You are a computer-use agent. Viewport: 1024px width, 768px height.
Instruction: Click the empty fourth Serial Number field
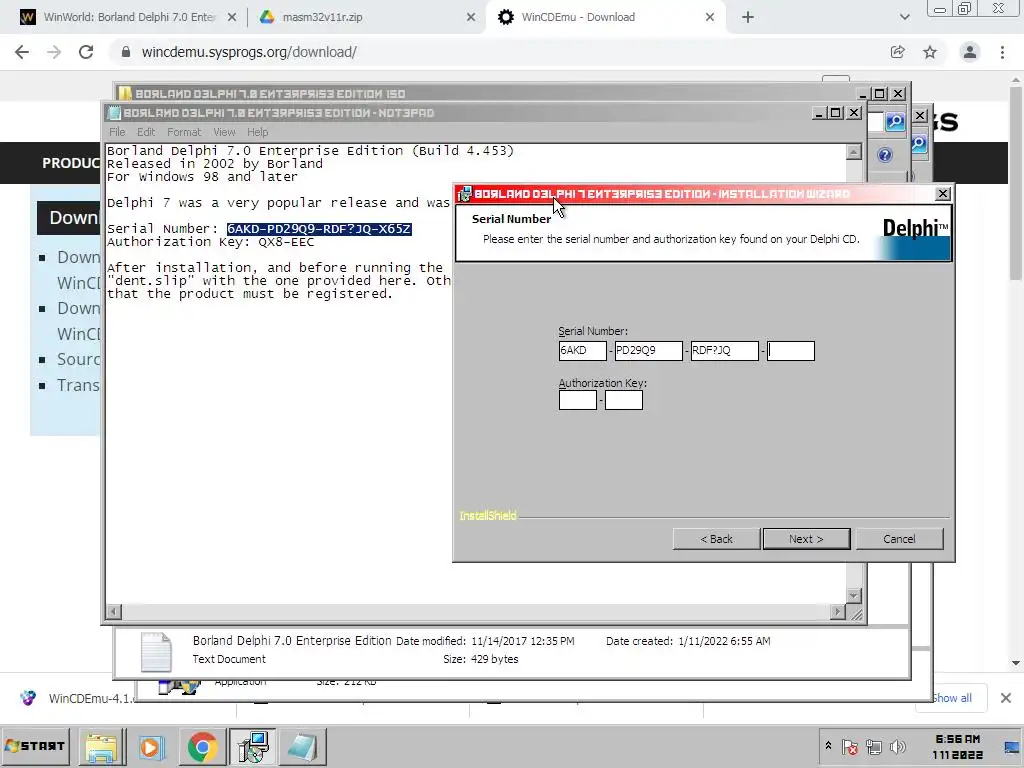[791, 351]
